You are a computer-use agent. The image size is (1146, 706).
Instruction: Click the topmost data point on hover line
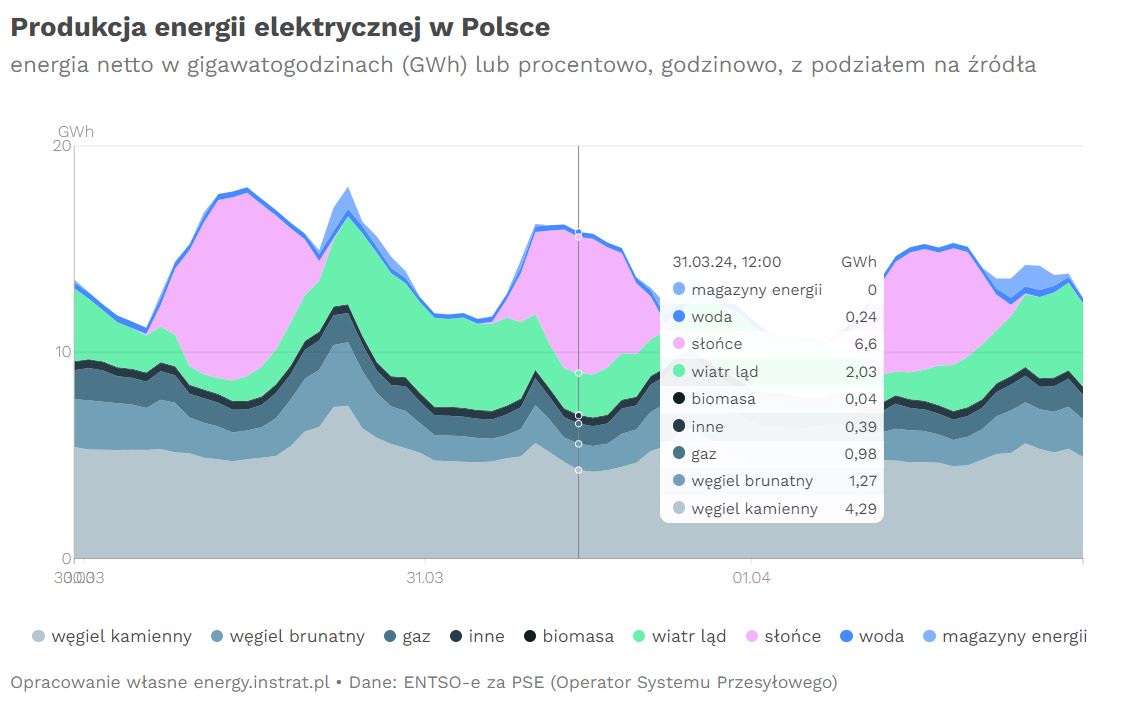coord(578,232)
